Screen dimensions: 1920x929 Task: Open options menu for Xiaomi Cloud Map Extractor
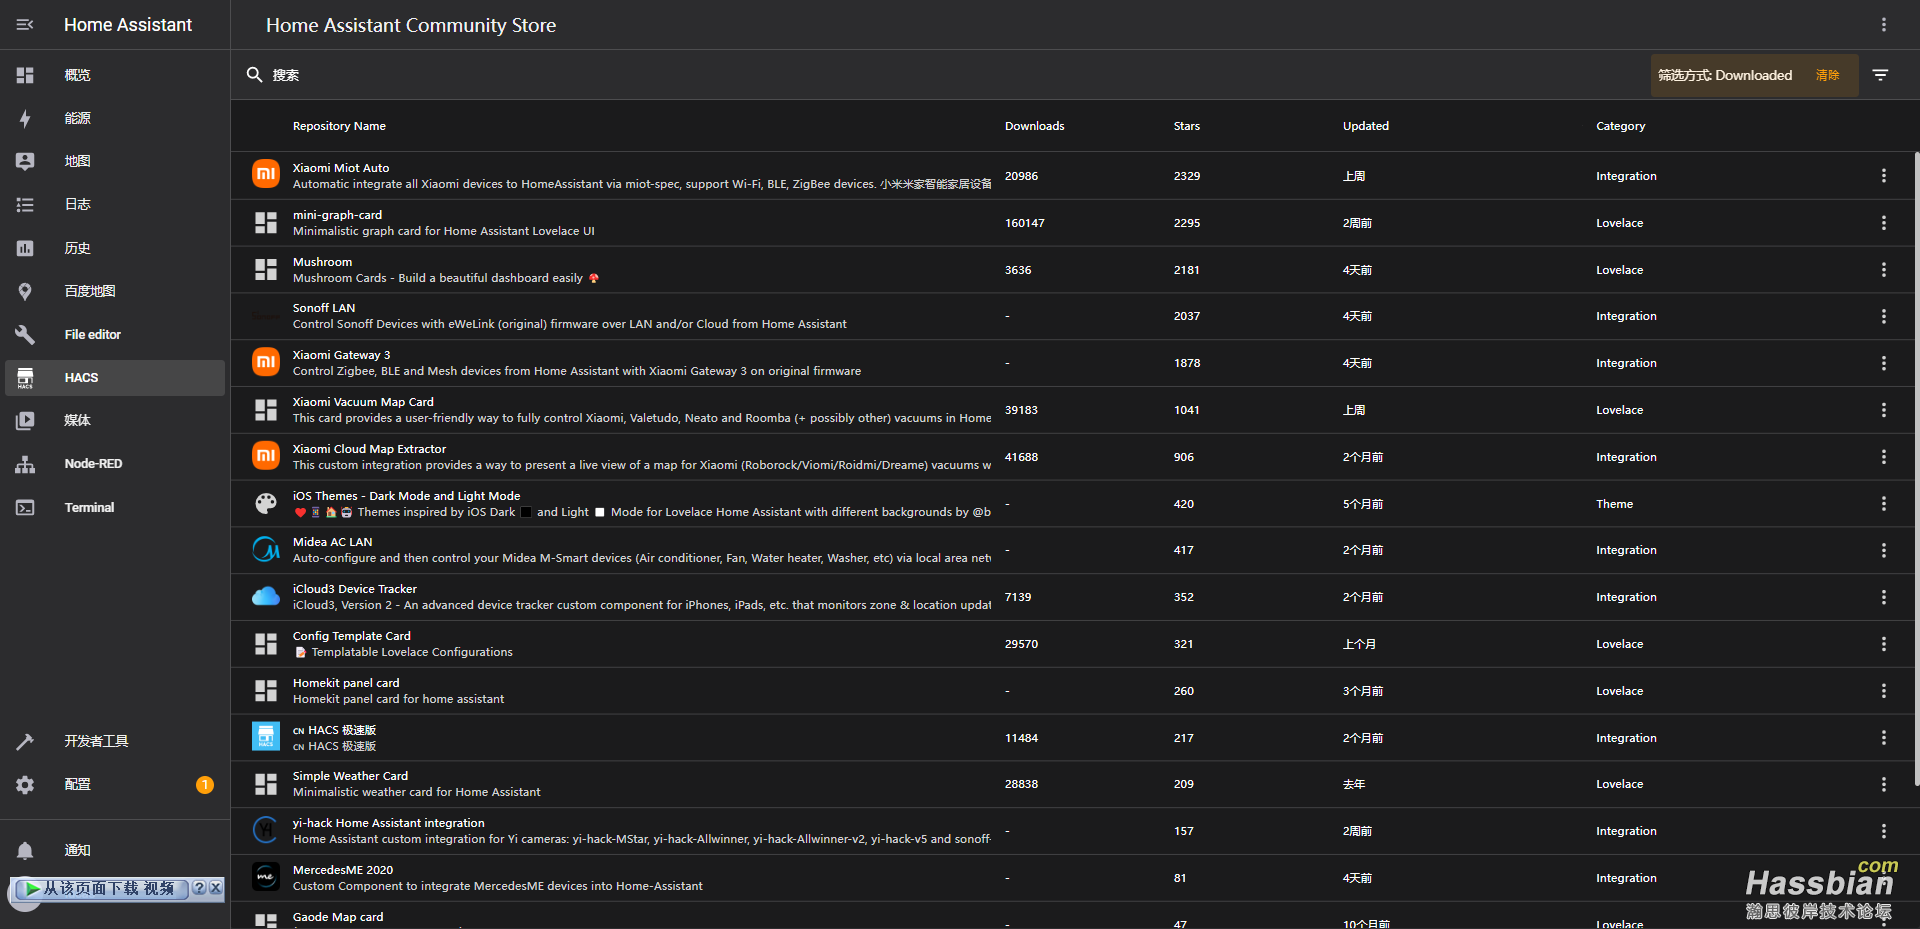[x=1883, y=457]
